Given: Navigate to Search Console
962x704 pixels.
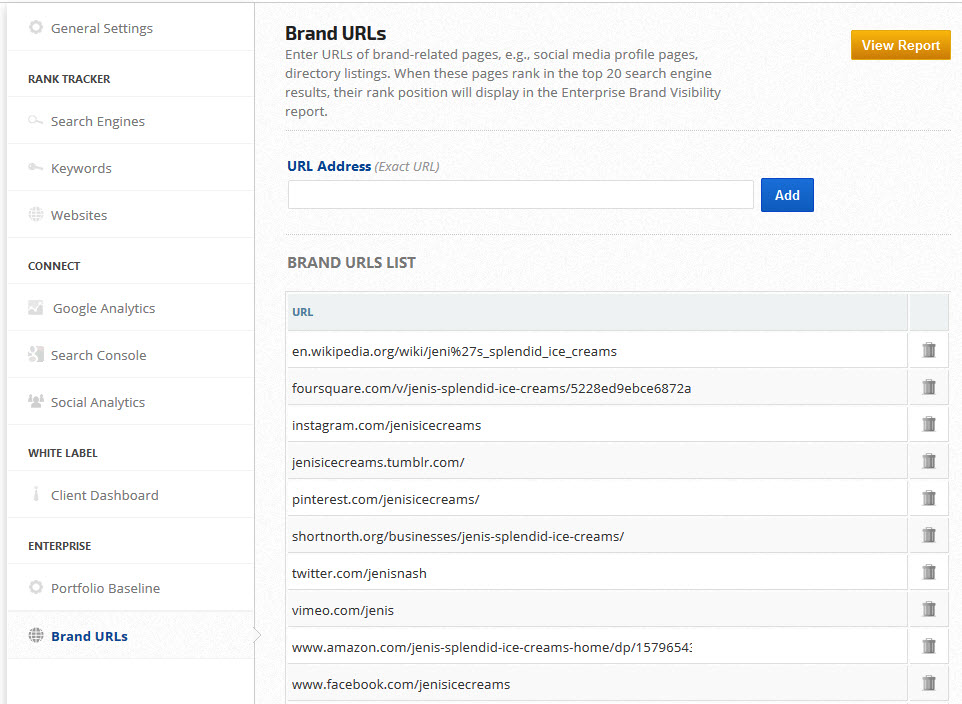Looking at the screenshot, I should pyautogui.click(x=98, y=355).
